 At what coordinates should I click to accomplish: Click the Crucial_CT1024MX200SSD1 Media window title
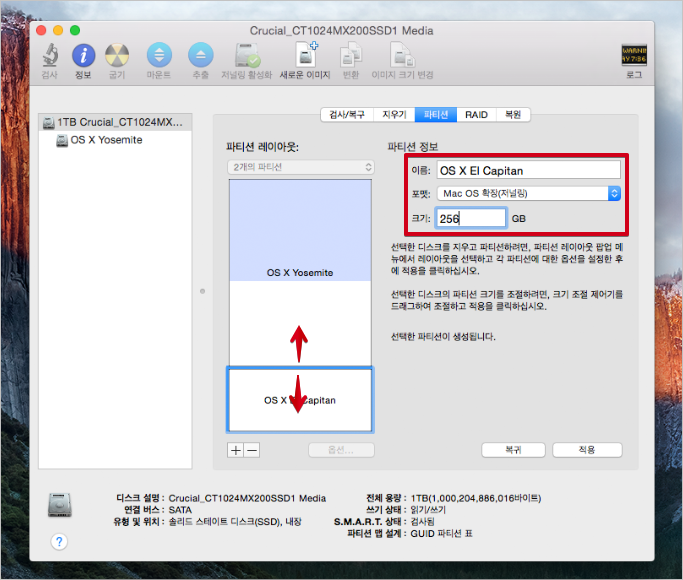point(342,30)
